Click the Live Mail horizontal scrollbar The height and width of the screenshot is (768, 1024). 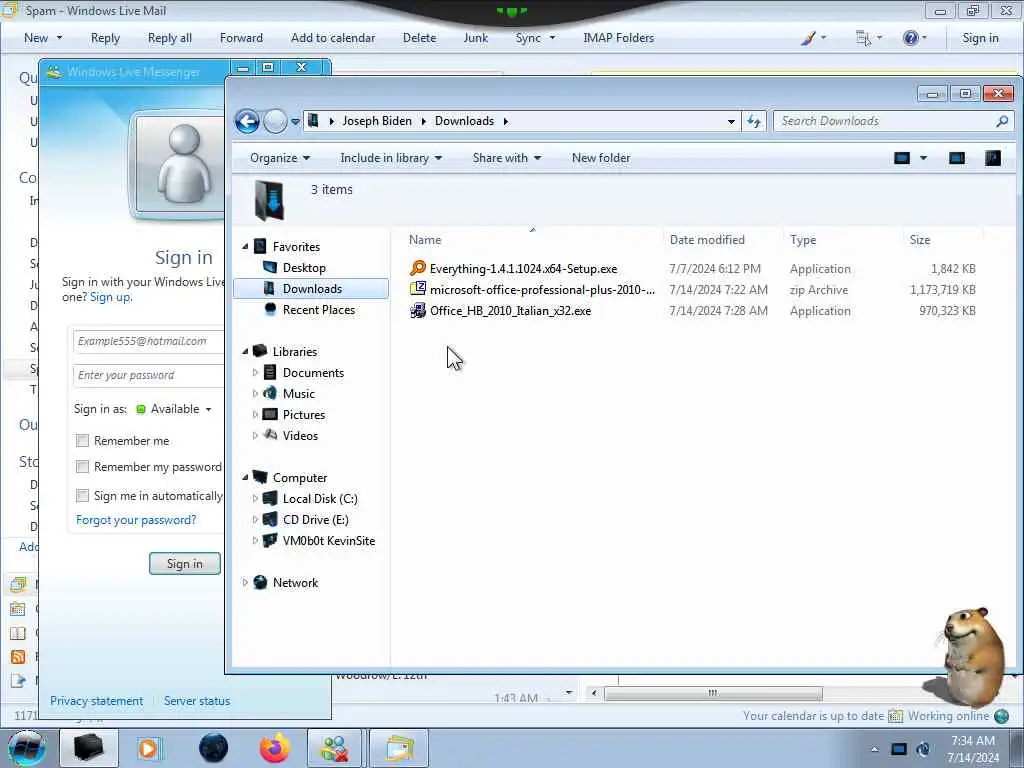[712, 693]
